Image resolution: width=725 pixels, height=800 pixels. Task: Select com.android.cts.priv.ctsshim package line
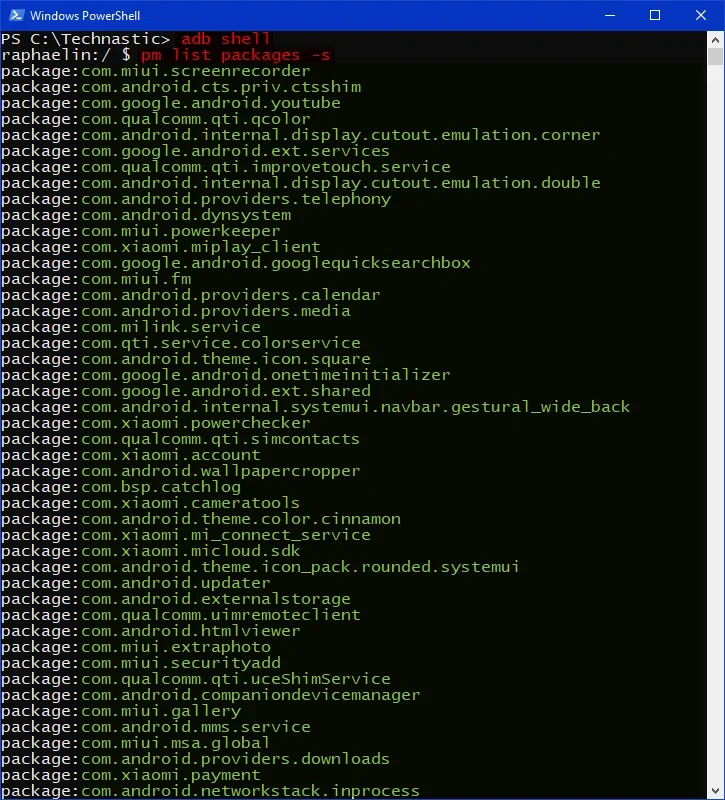coord(181,87)
